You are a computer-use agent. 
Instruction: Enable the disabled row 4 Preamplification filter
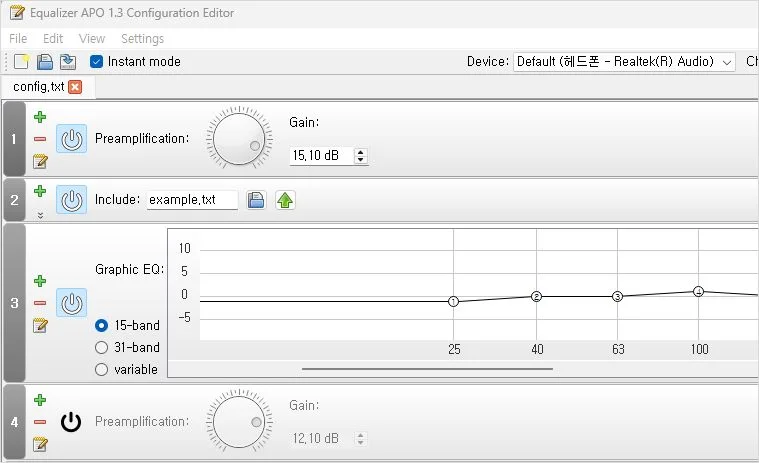(71, 422)
